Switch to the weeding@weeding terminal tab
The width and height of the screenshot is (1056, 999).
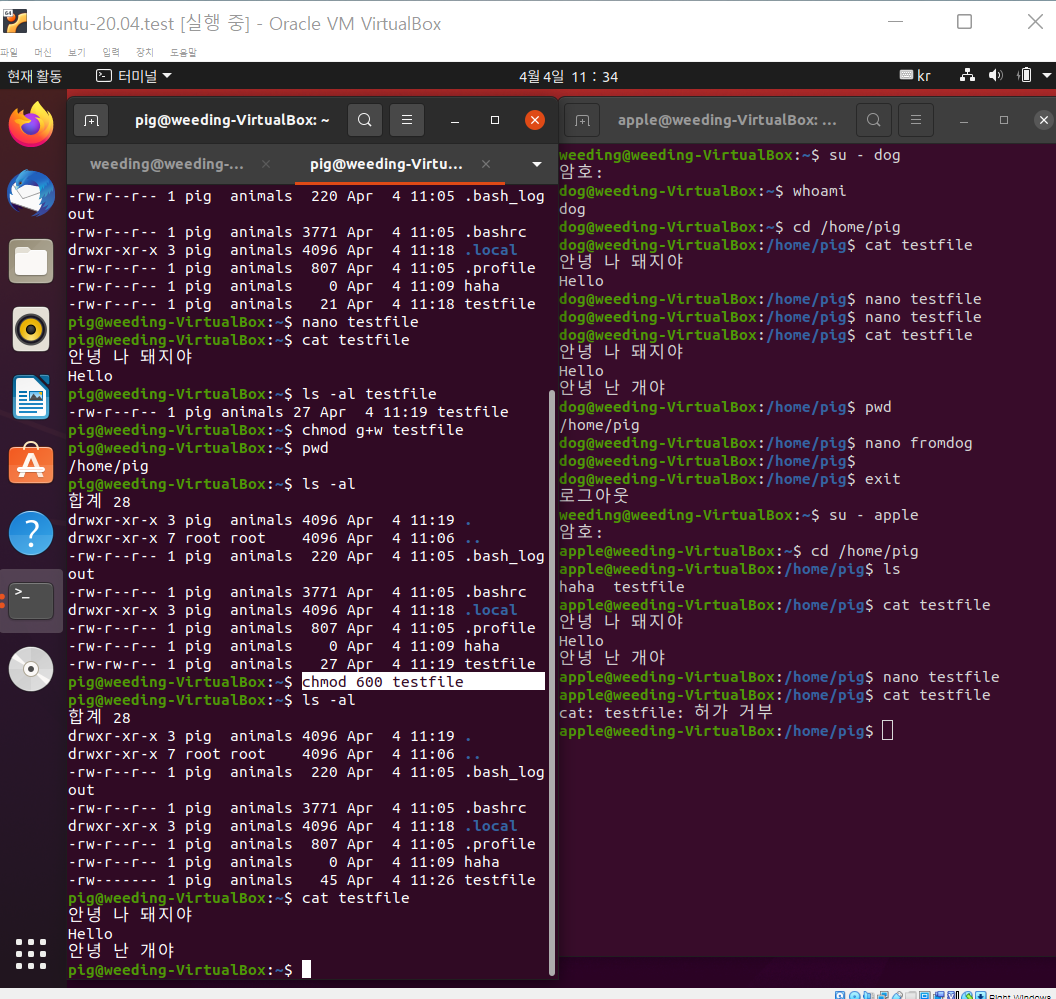pyautogui.click(x=166, y=164)
